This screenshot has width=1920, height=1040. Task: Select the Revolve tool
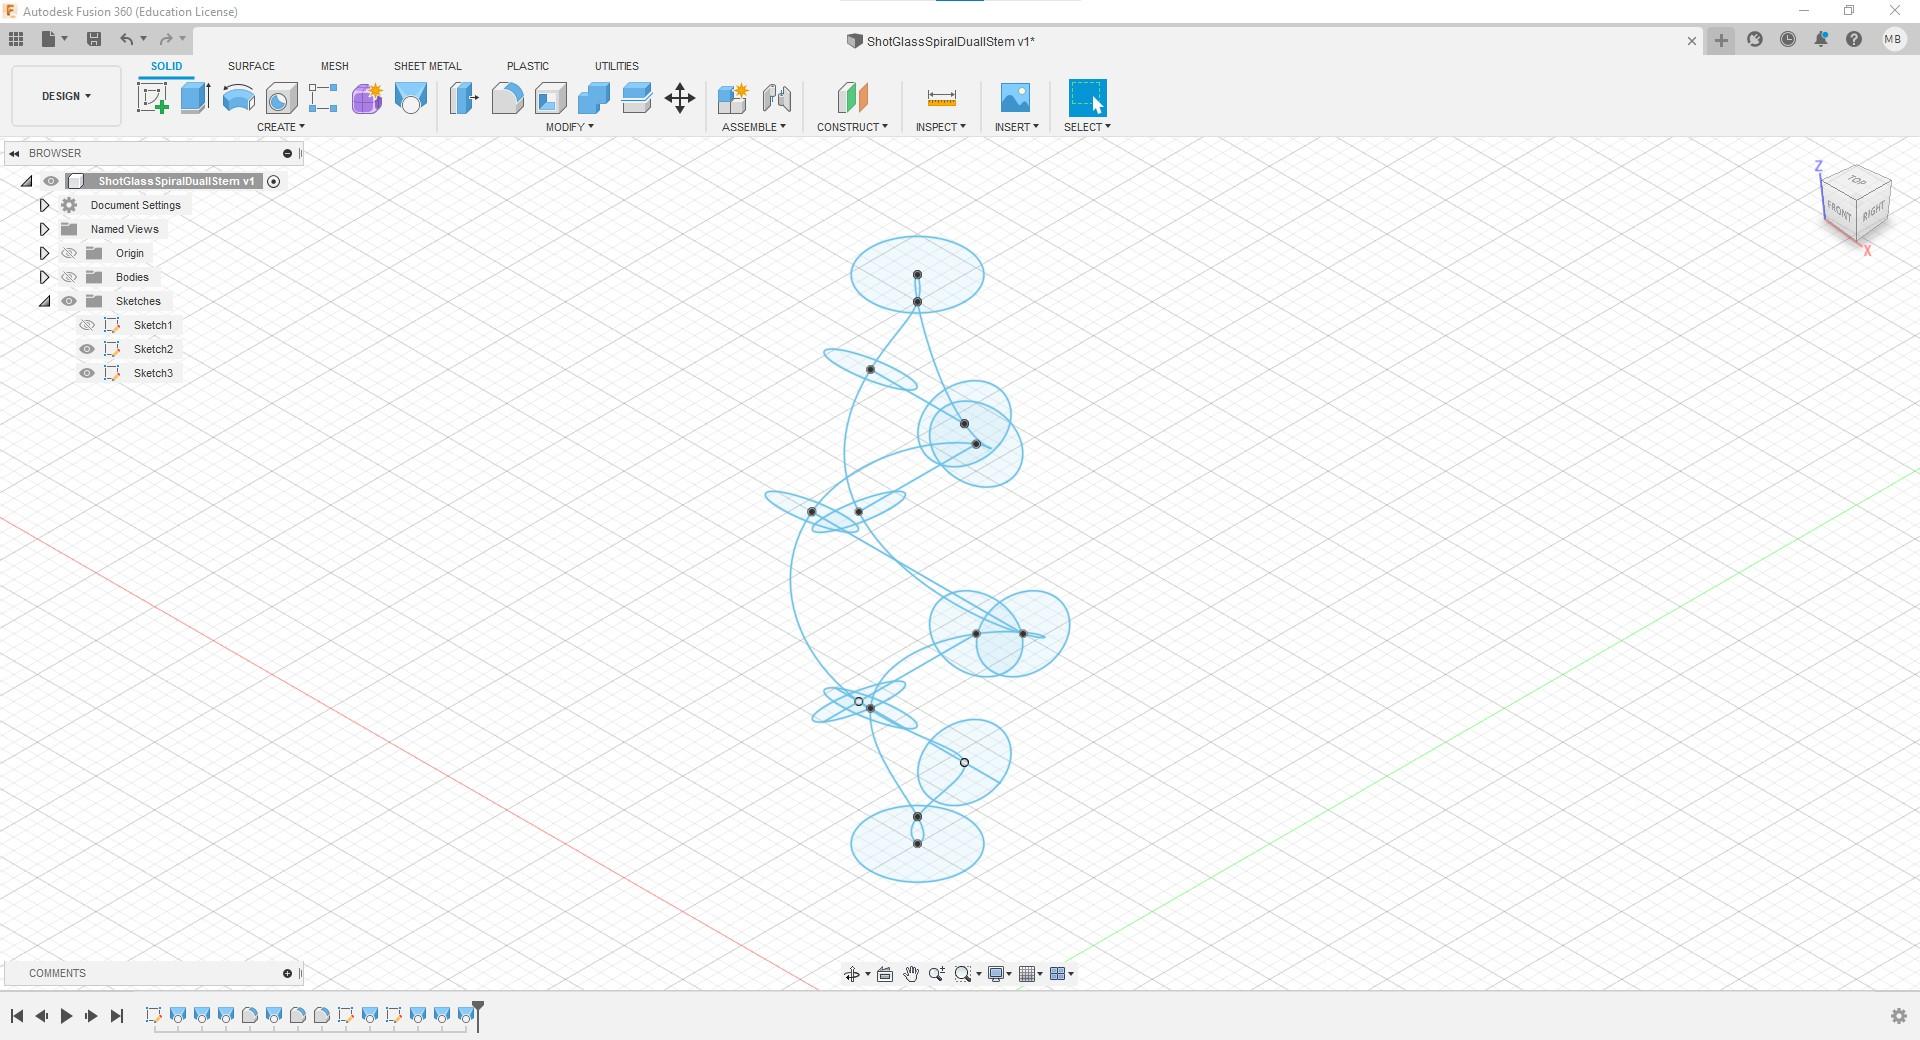coord(238,98)
